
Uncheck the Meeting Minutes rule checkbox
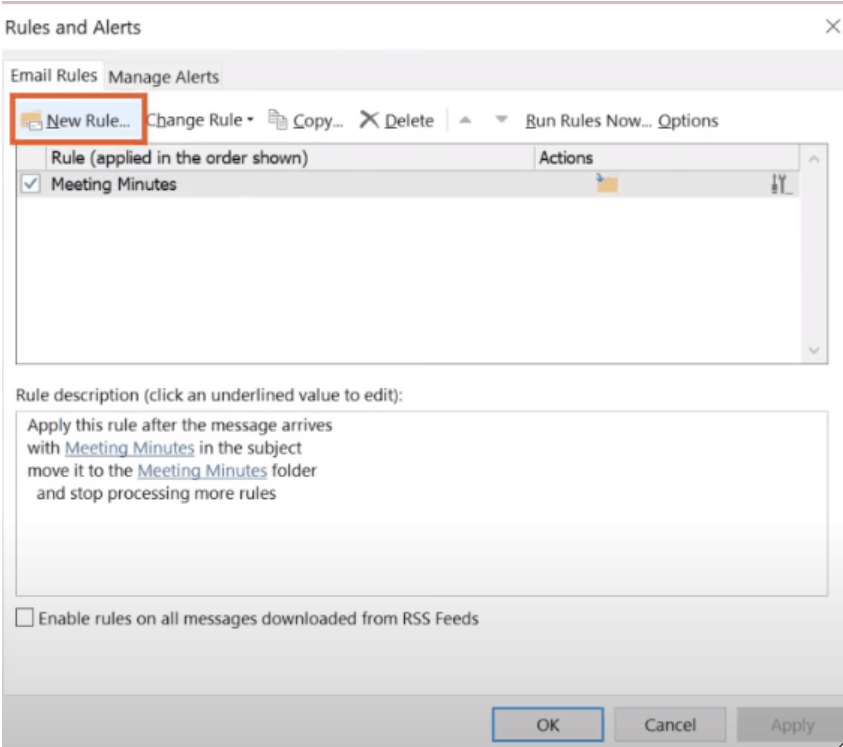(31, 184)
